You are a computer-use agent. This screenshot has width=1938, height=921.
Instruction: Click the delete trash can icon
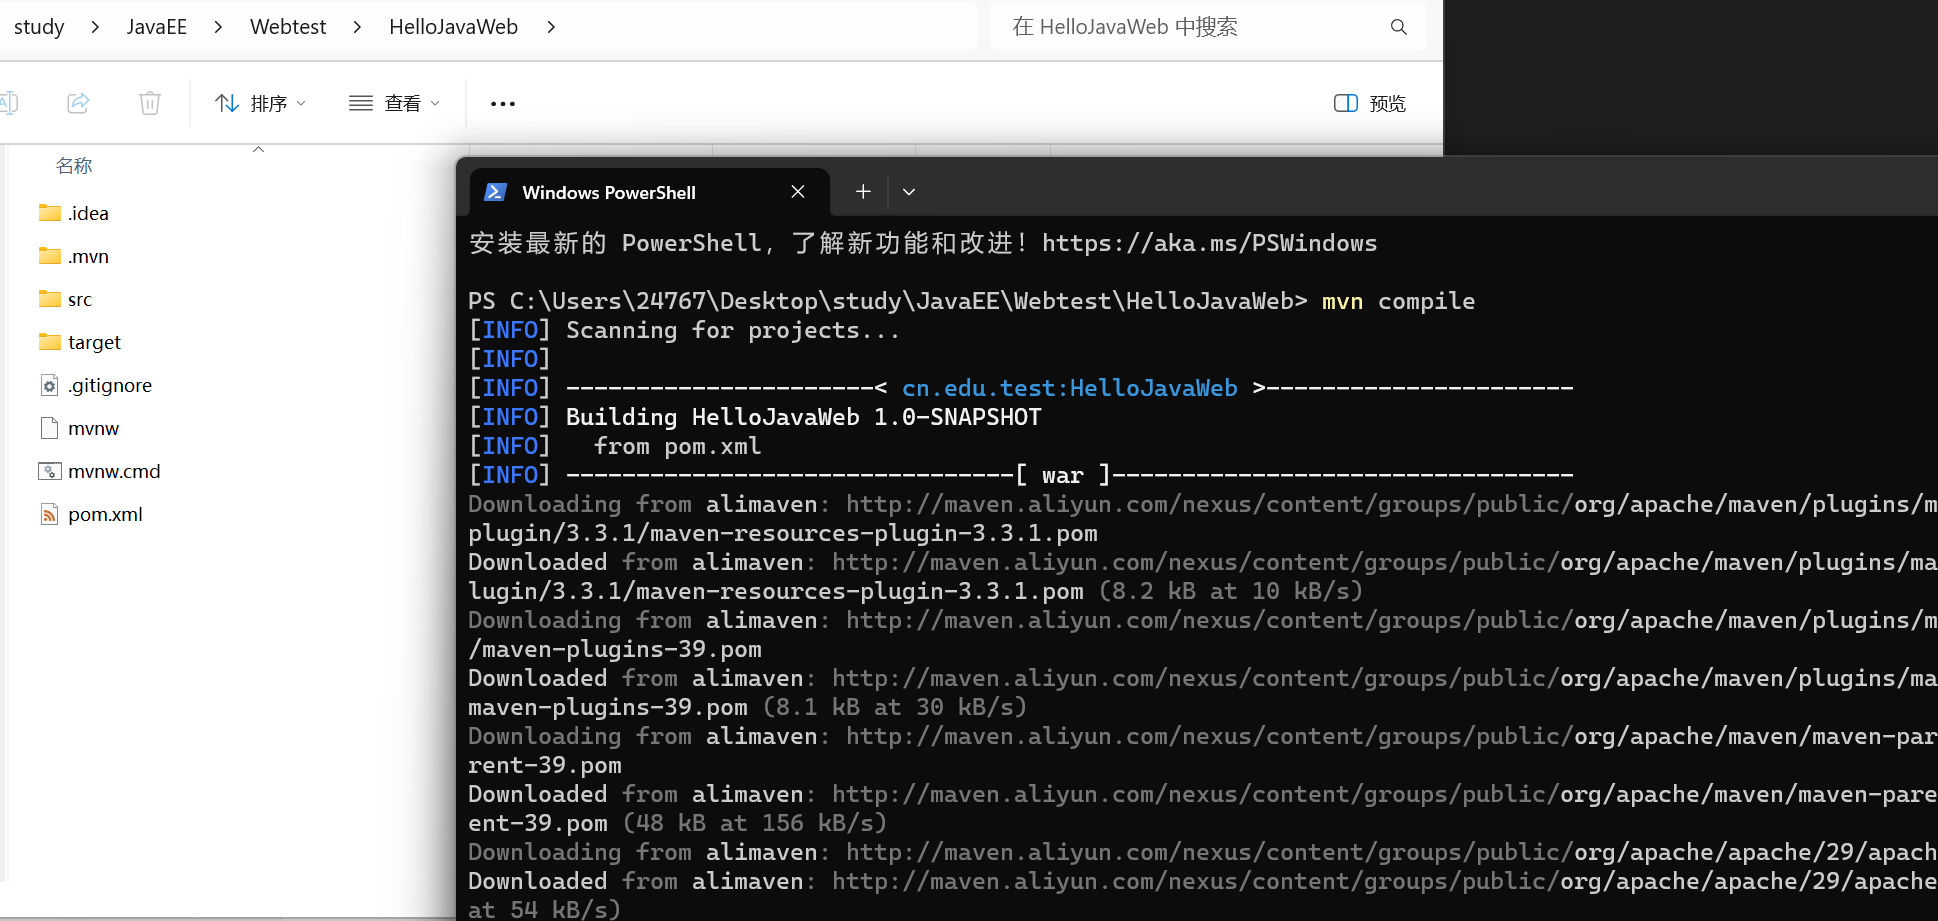(x=150, y=103)
